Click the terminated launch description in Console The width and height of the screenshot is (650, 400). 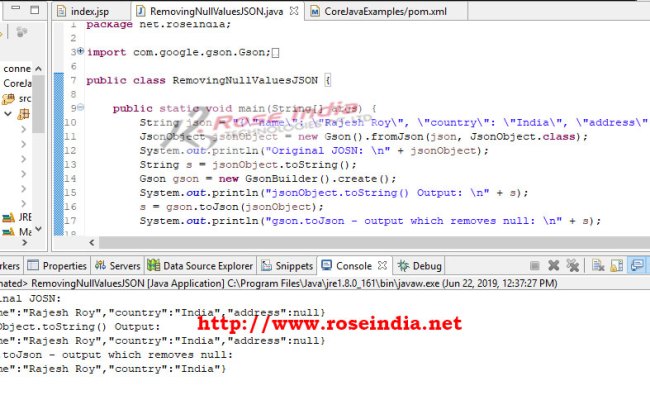tap(279, 284)
